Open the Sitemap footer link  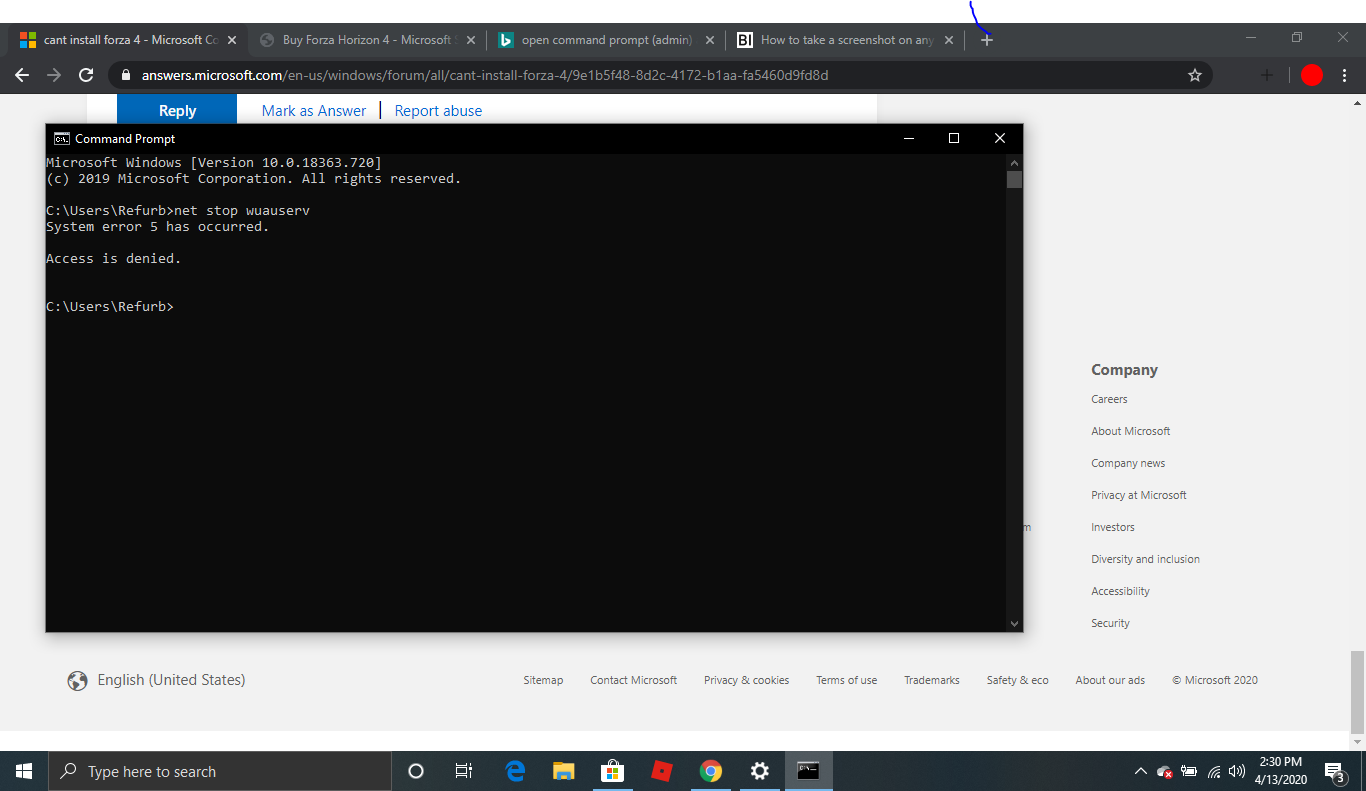pos(543,680)
